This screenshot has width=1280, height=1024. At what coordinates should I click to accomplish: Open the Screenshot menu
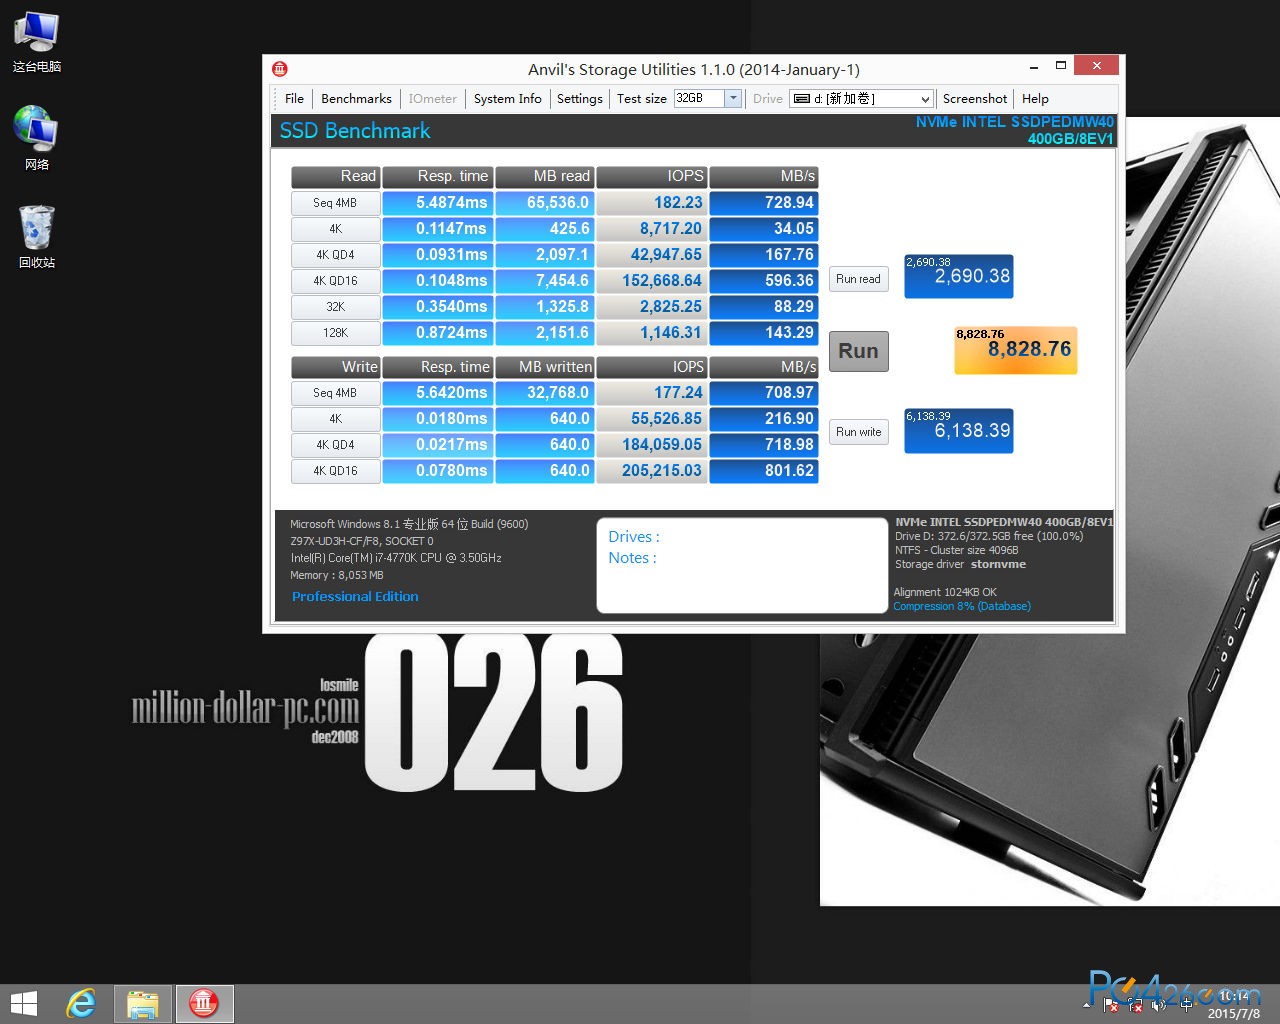[974, 99]
